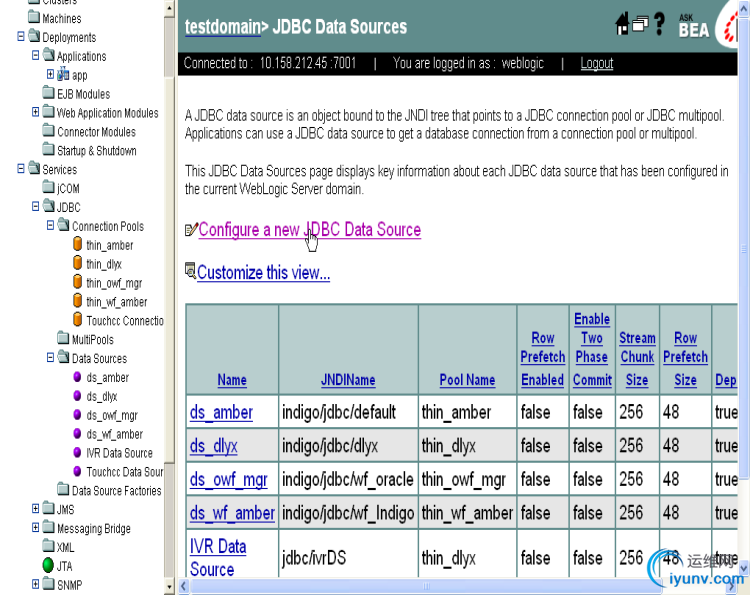Click the IVR Data Source purple icon

(77, 452)
